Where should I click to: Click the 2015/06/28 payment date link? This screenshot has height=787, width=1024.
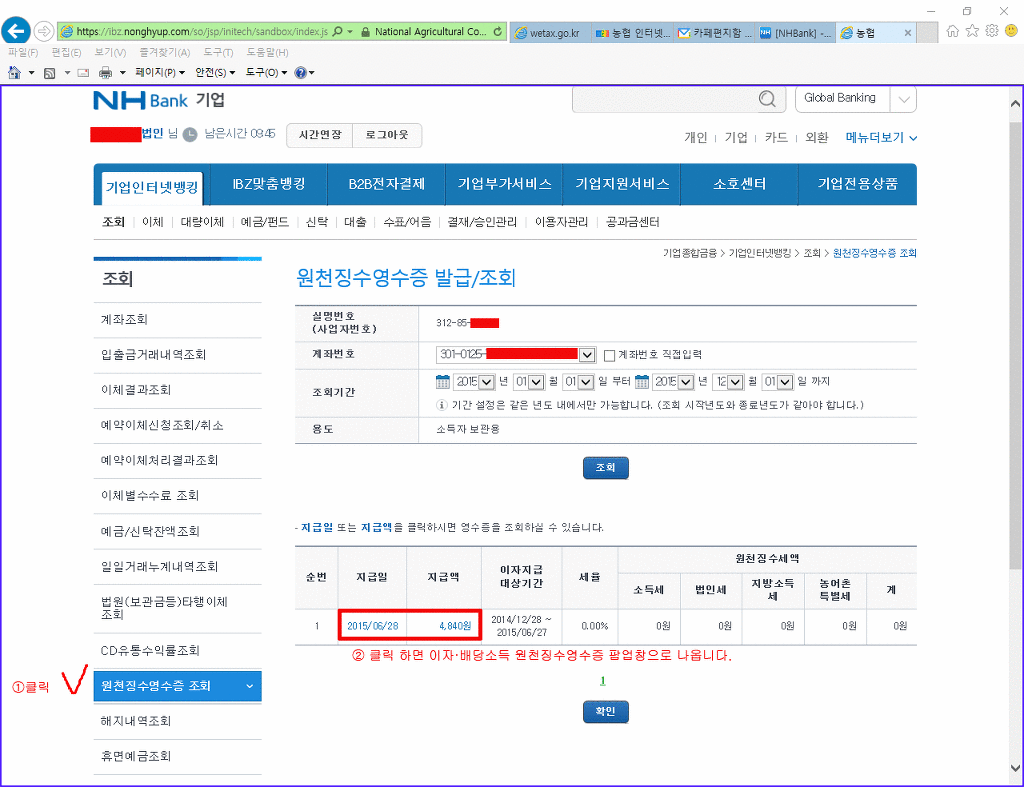(x=372, y=626)
